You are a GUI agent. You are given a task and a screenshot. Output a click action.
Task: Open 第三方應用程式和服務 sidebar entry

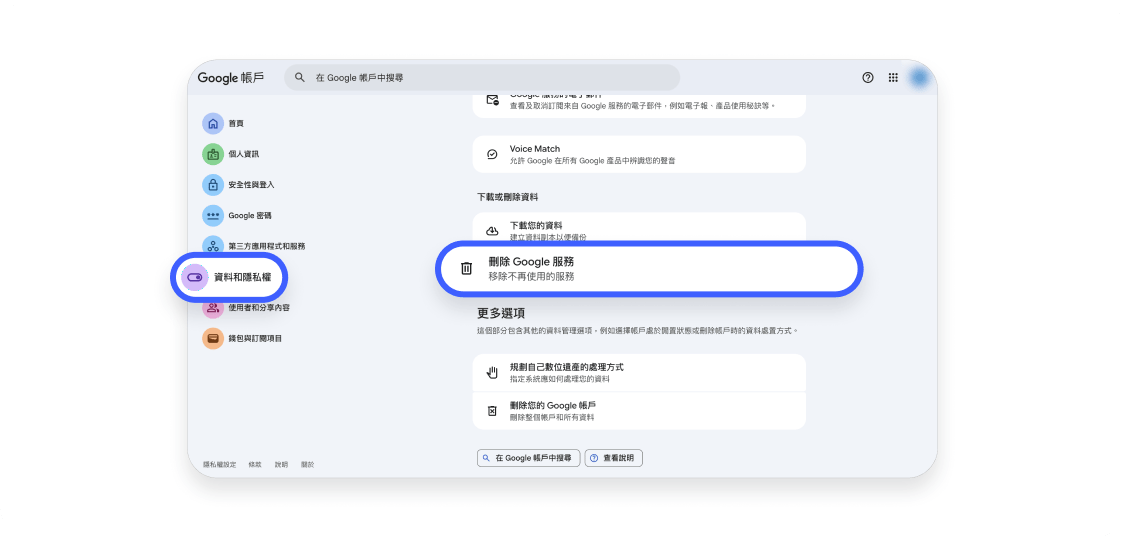click(255, 246)
